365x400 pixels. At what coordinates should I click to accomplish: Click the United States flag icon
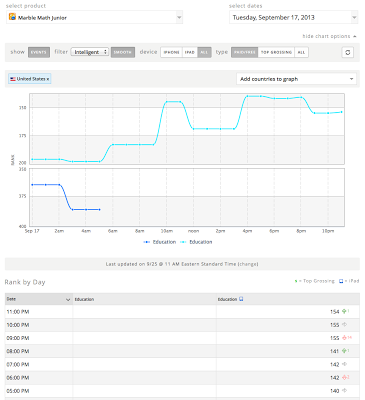(13, 79)
